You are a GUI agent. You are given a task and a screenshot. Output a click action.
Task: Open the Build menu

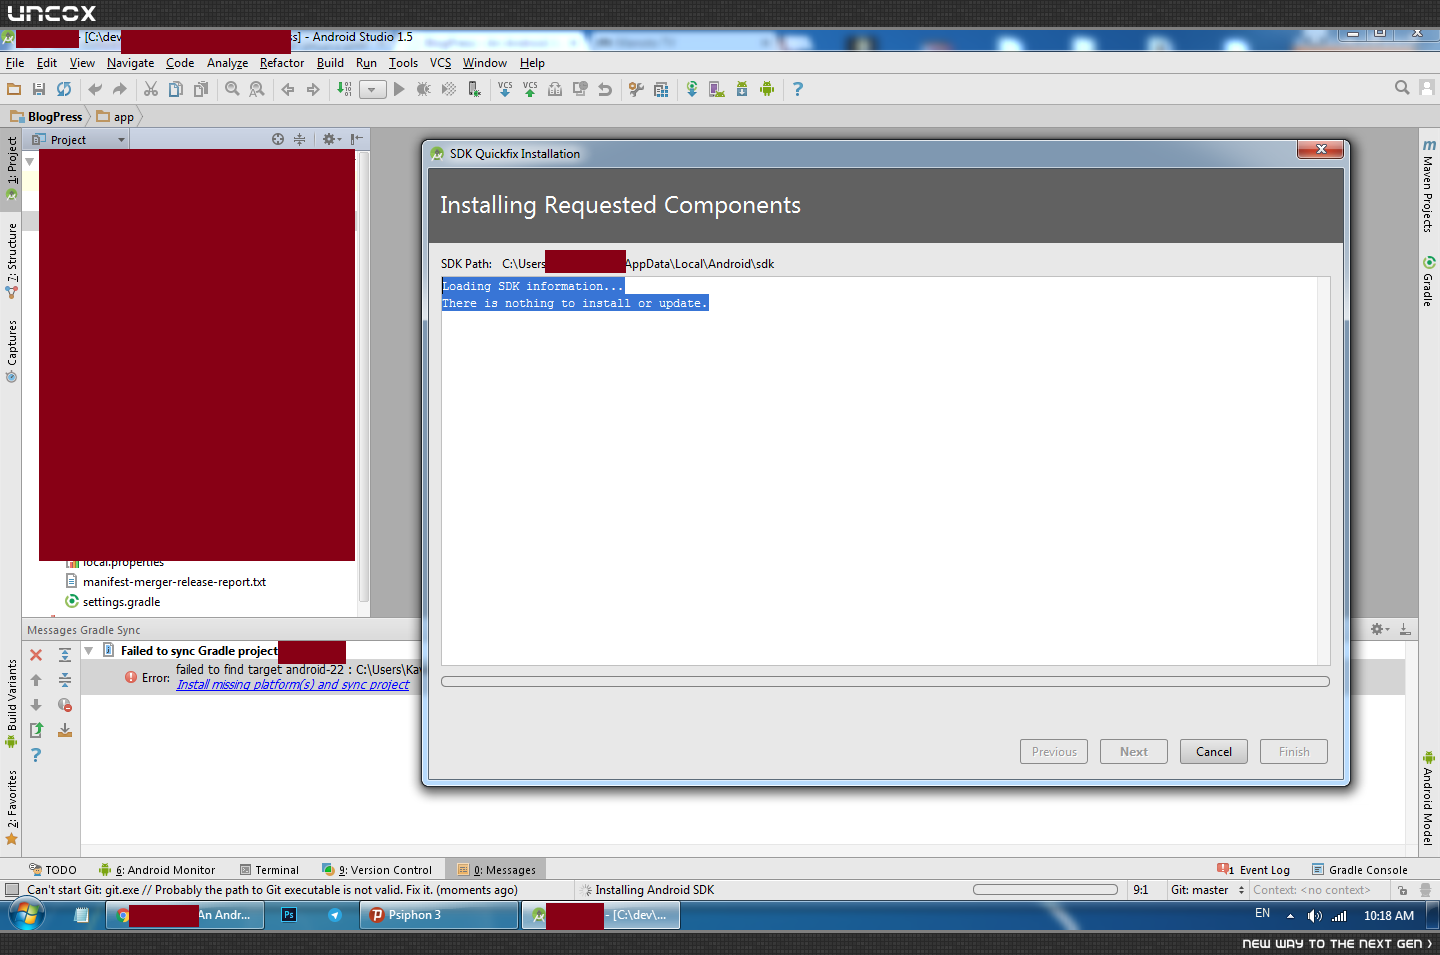click(x=330, y=63)
